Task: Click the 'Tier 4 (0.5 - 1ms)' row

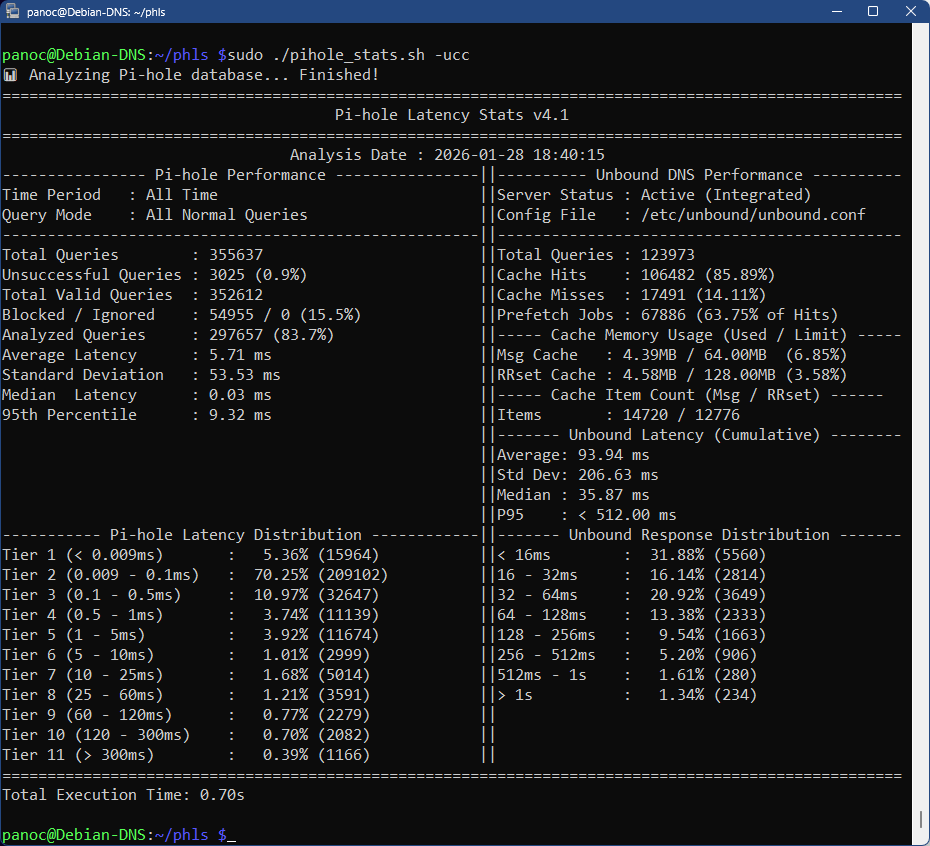Action: [190, 615]
